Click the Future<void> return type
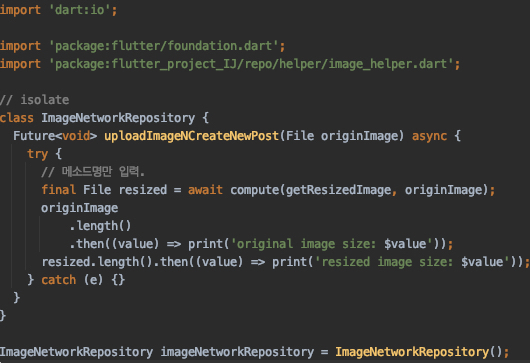 [55, 136]
